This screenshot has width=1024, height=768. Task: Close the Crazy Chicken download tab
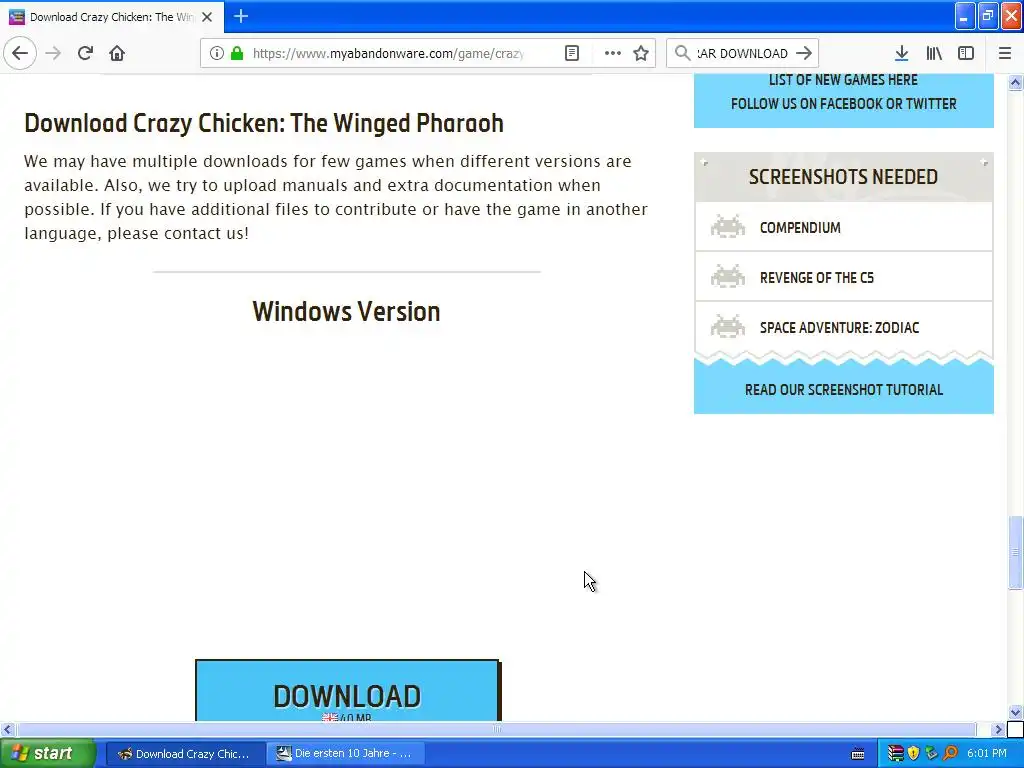pos(207,17)
